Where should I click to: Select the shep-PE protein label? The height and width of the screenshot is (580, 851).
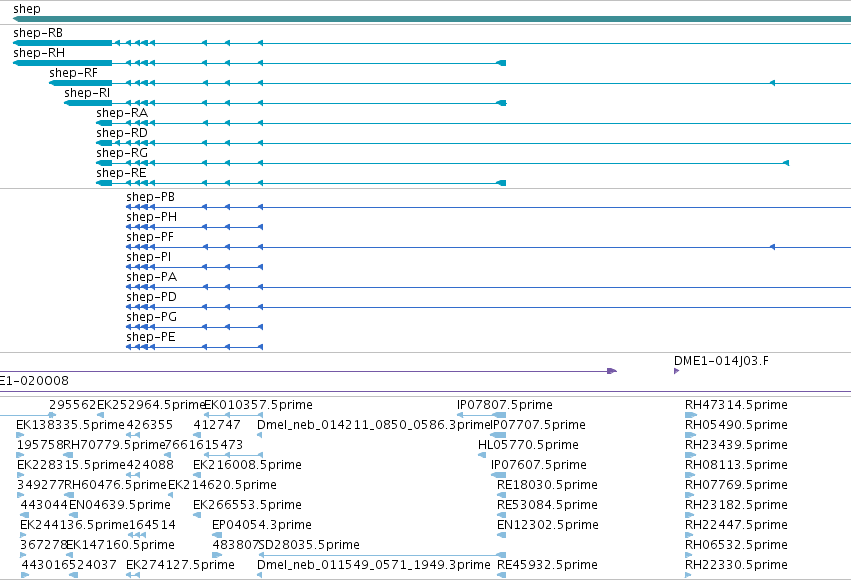click(151, 338)
